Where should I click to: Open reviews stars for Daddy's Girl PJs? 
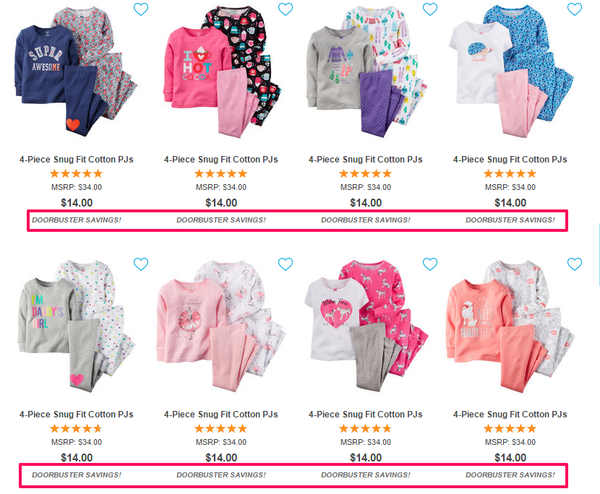77,429
